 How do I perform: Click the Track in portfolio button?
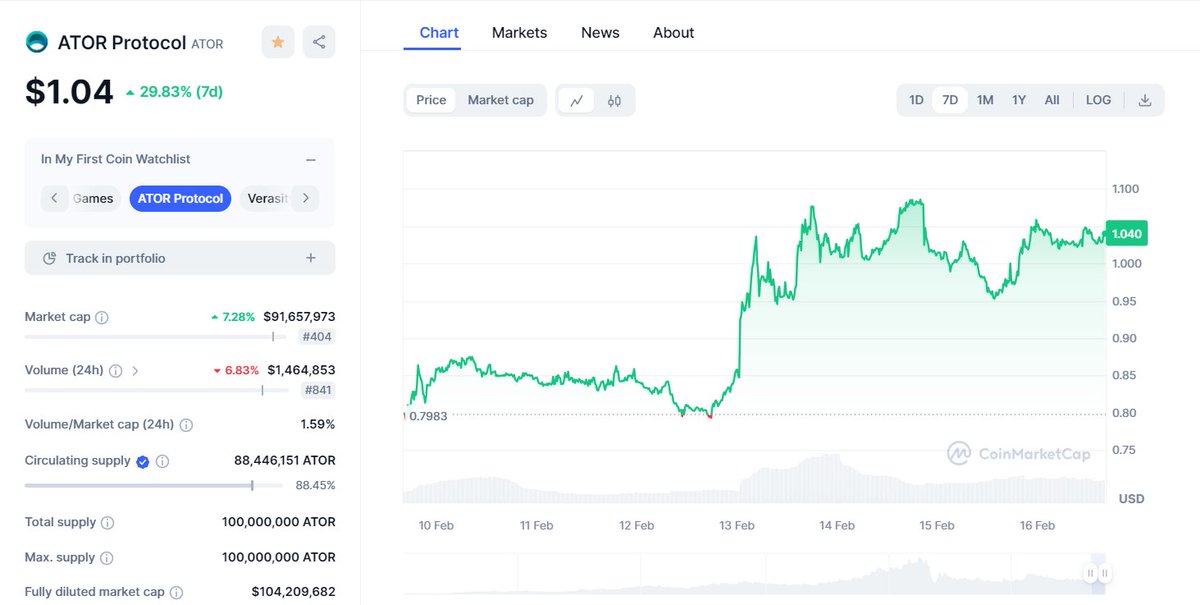click(180, 258)
